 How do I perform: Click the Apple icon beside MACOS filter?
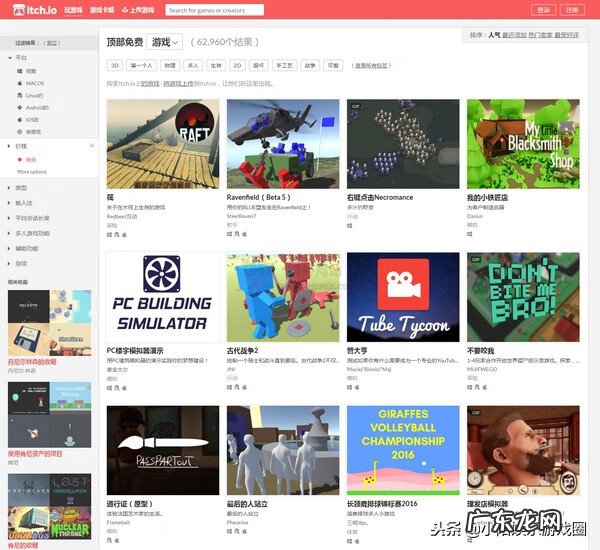[x=20, y=83]
